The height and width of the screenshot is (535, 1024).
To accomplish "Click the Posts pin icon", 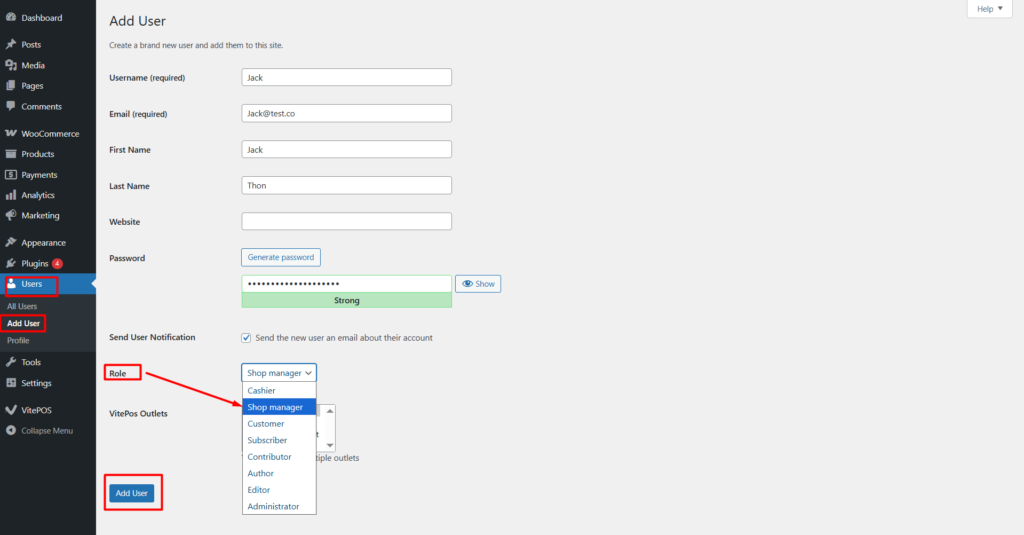I will [x=11, y=44].
